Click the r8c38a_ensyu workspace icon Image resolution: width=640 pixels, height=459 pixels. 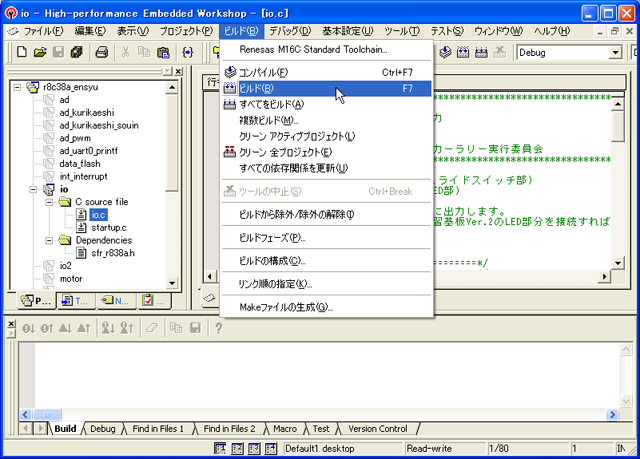click(33, 87)
